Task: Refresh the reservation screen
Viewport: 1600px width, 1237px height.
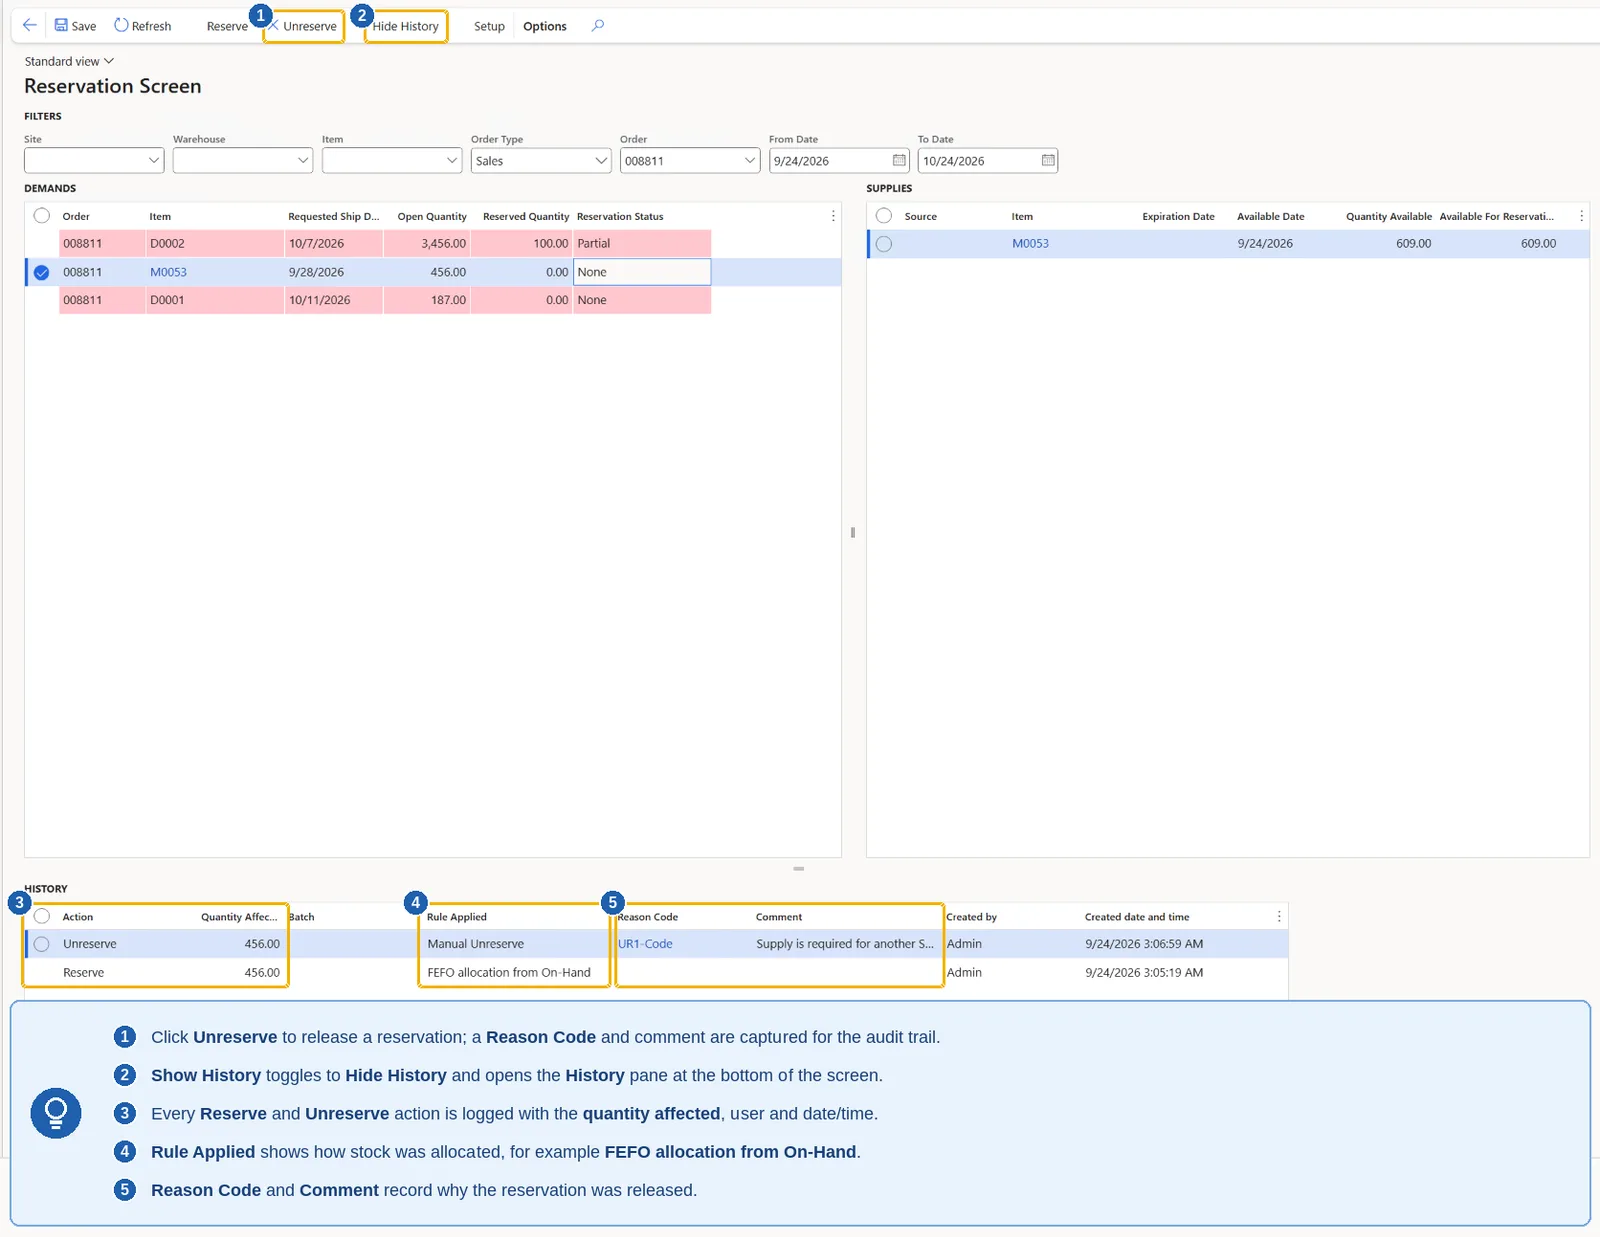Action: click(143, 26)
